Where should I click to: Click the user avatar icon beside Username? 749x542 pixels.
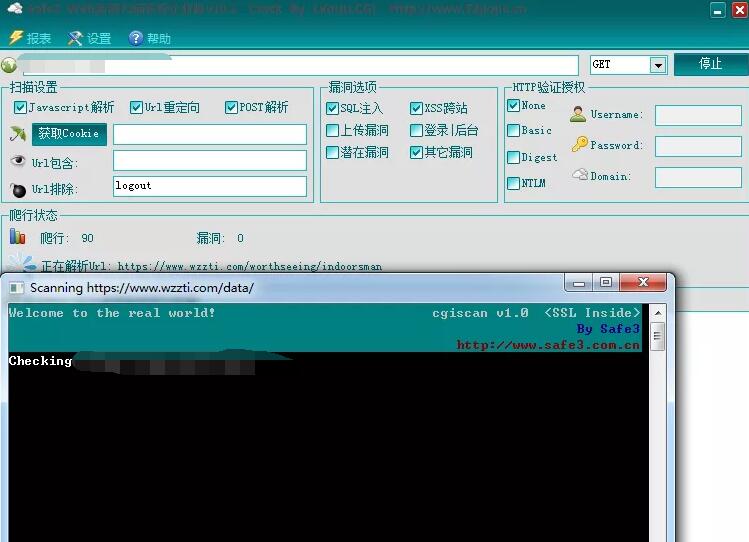578,114
